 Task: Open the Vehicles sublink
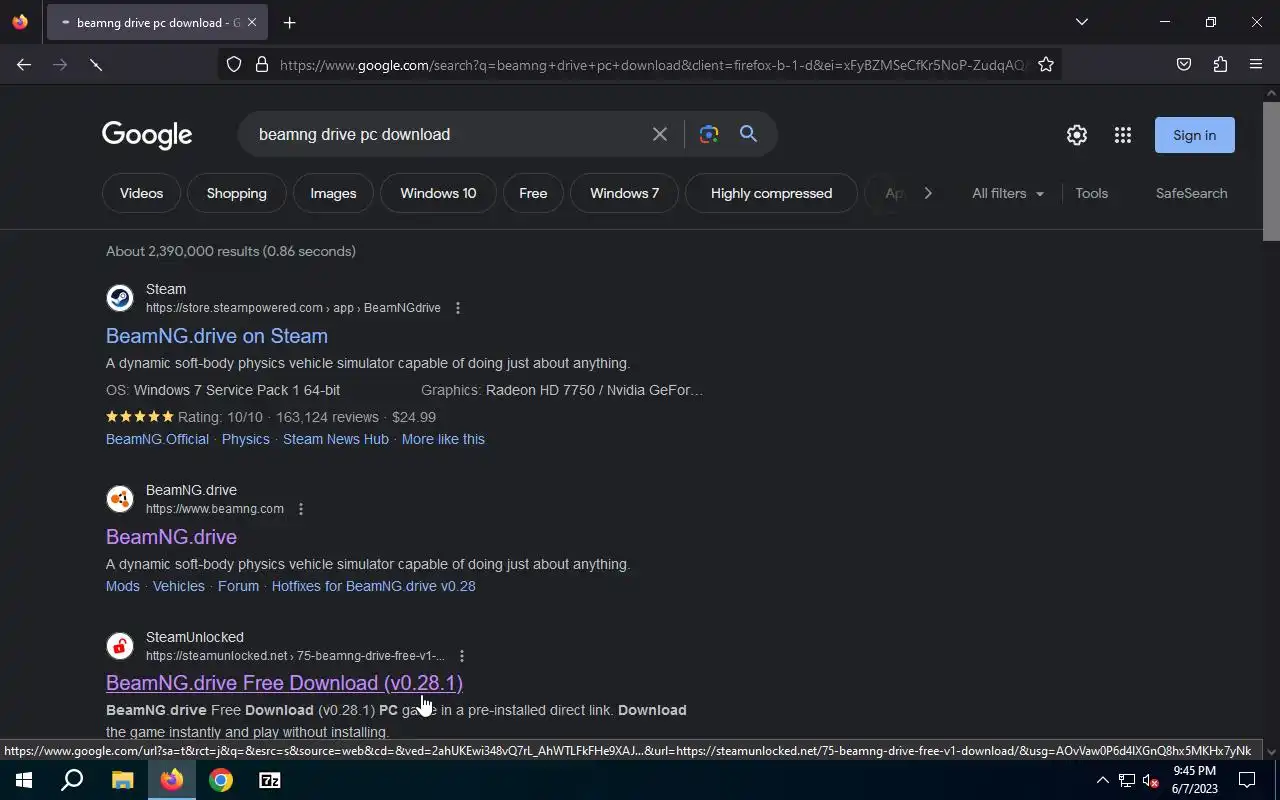click(179, 586)
